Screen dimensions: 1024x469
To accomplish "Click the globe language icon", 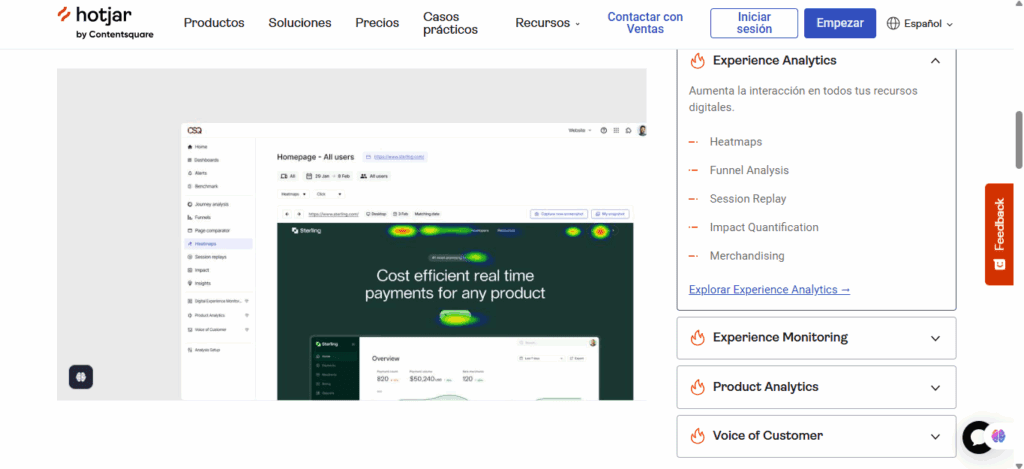I will [x=893, y=24].
